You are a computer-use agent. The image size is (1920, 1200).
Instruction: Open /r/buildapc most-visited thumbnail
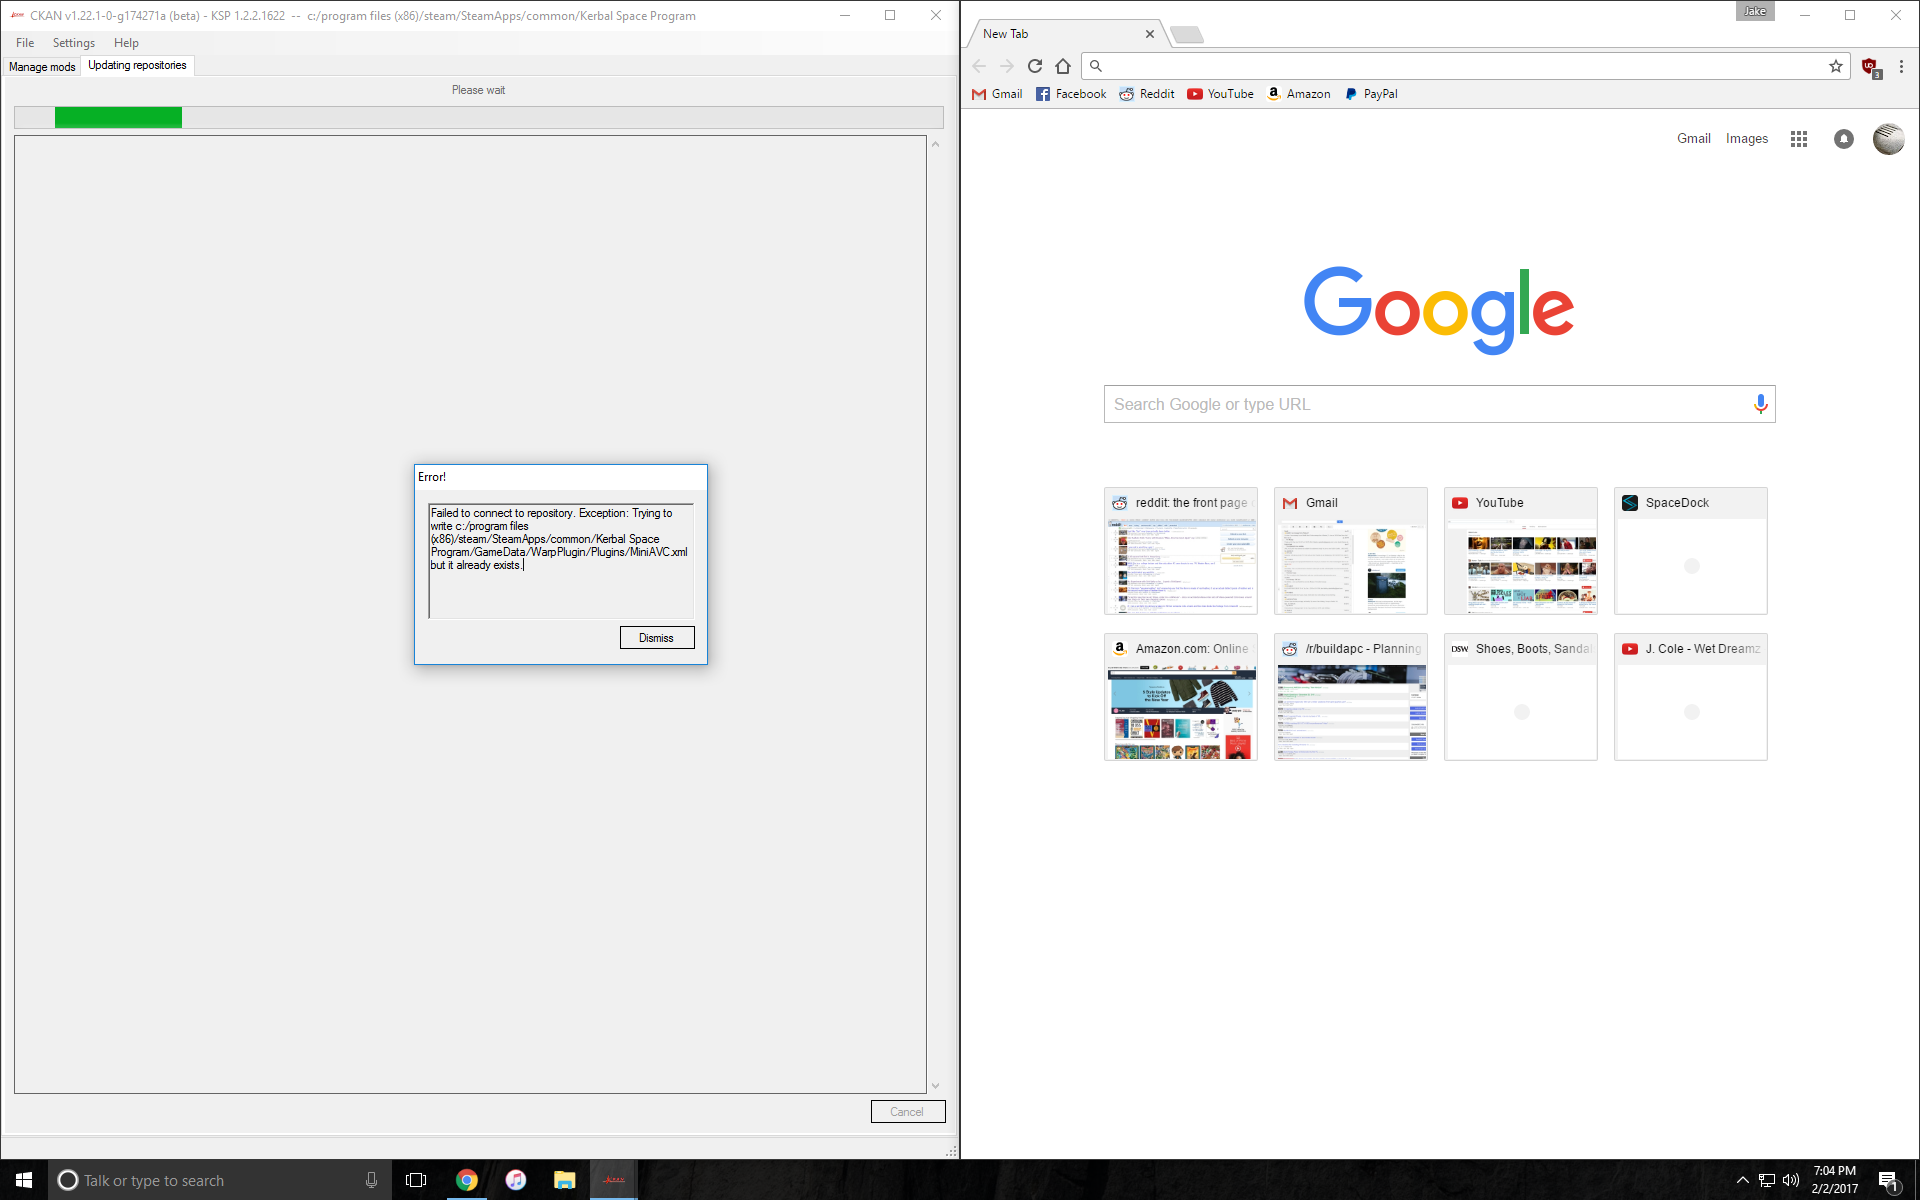click(1351, 697)
